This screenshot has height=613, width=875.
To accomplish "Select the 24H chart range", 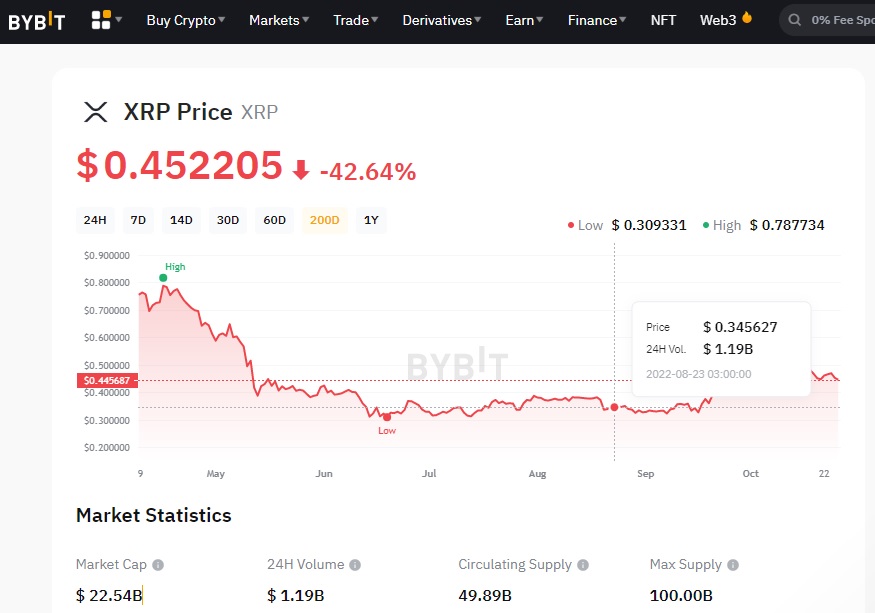I will point(95,220).
